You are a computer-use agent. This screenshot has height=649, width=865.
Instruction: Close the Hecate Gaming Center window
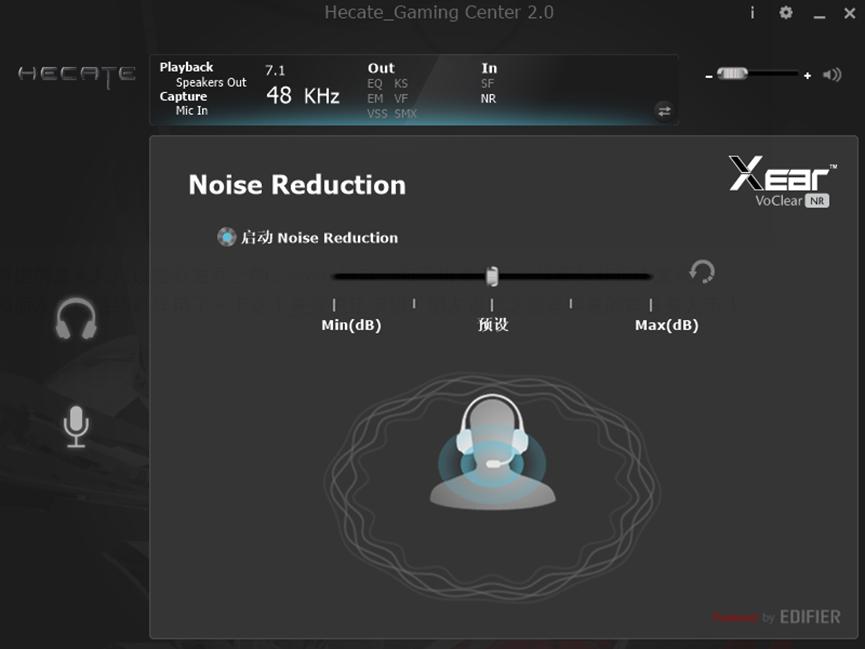850,13
